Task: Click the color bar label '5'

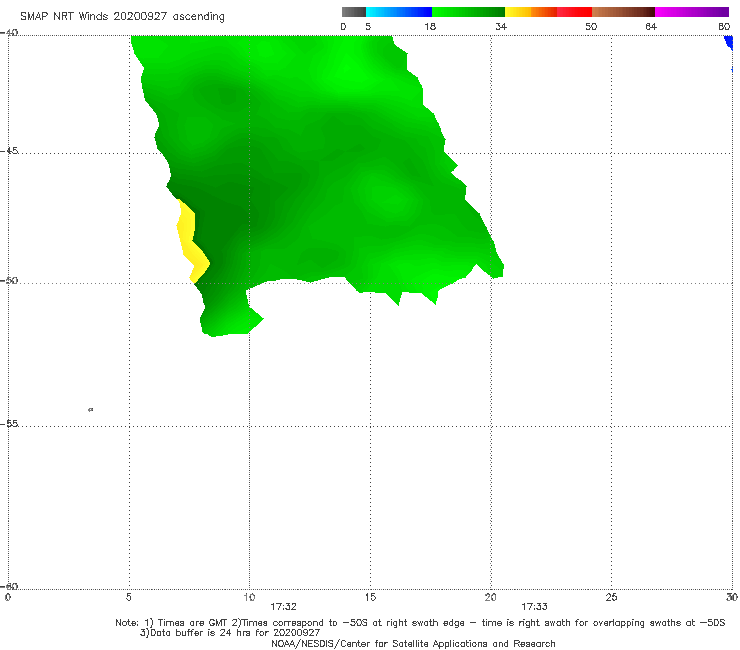Action: tap(368, 26)
